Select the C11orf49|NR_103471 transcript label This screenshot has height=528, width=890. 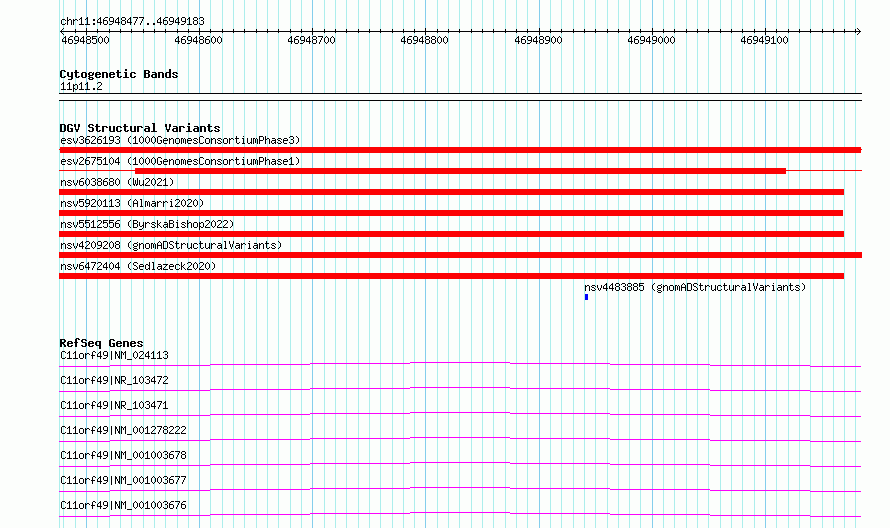pyautogui.click(x=114, y=405)
